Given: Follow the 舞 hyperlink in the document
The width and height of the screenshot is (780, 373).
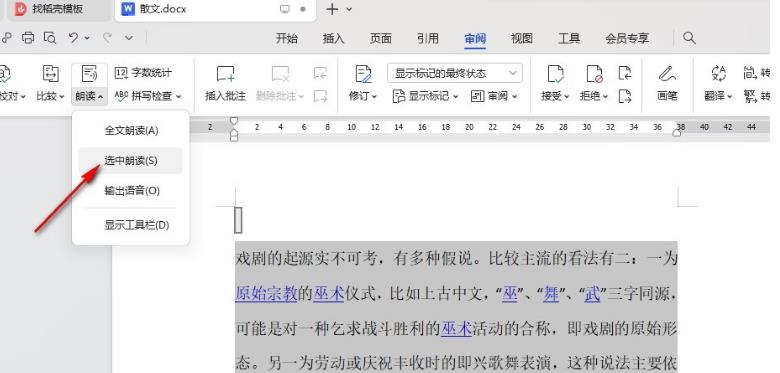Looking at the screenshot, I should pyautogui.click(x=551, y=294).
